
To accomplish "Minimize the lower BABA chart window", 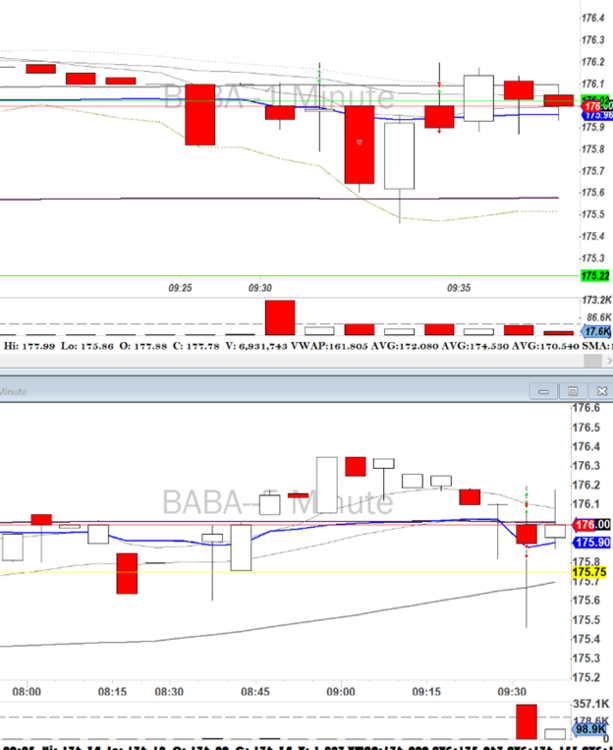I will coord(546,392).
